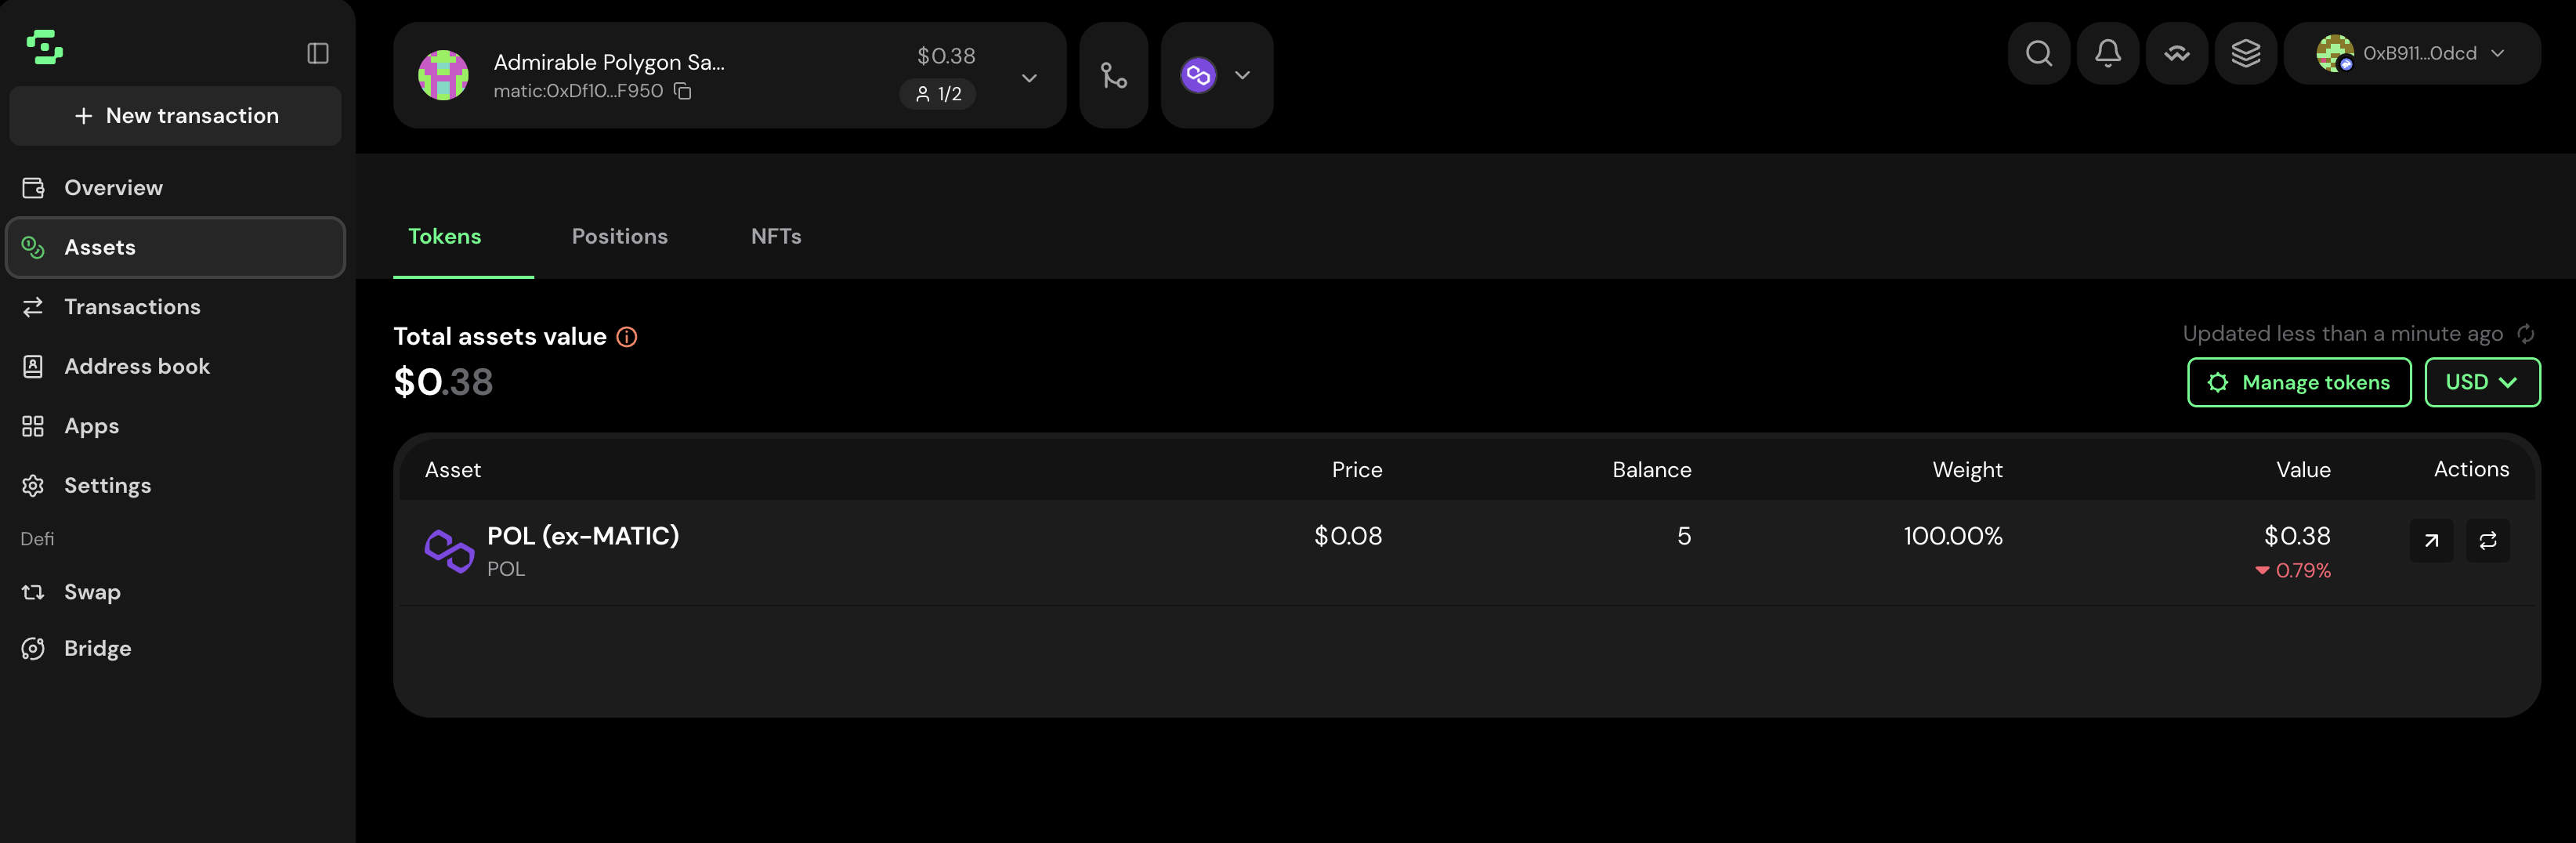
Task: Refresh balances with the reload icon
Action: (2525, 334)
